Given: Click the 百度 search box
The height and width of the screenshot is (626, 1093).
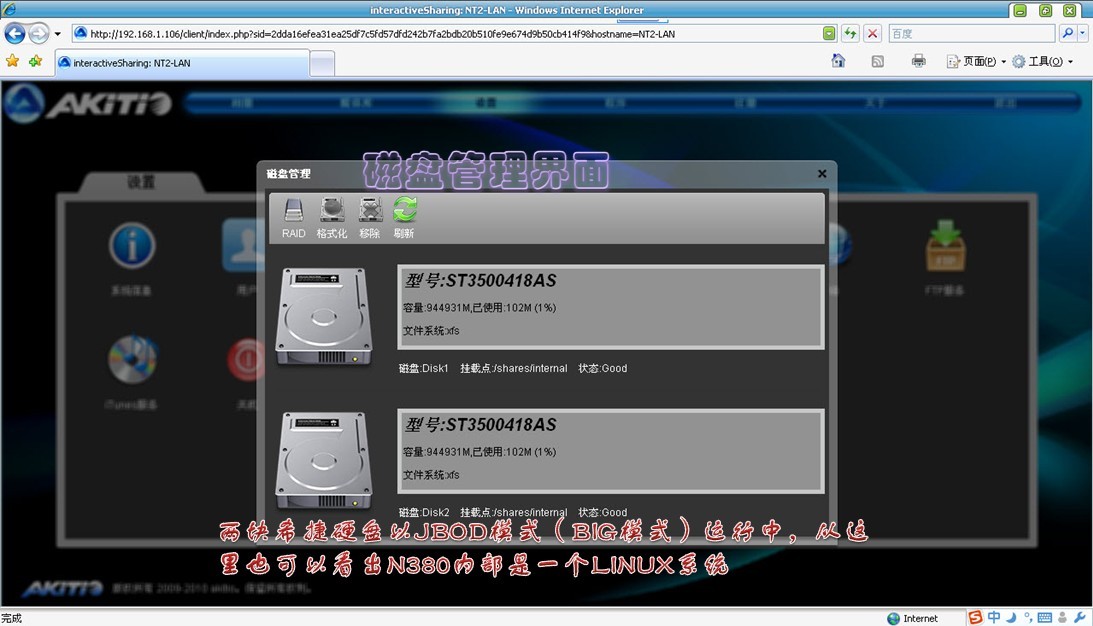Looking at the screenshot, I should tap(972, 33).
